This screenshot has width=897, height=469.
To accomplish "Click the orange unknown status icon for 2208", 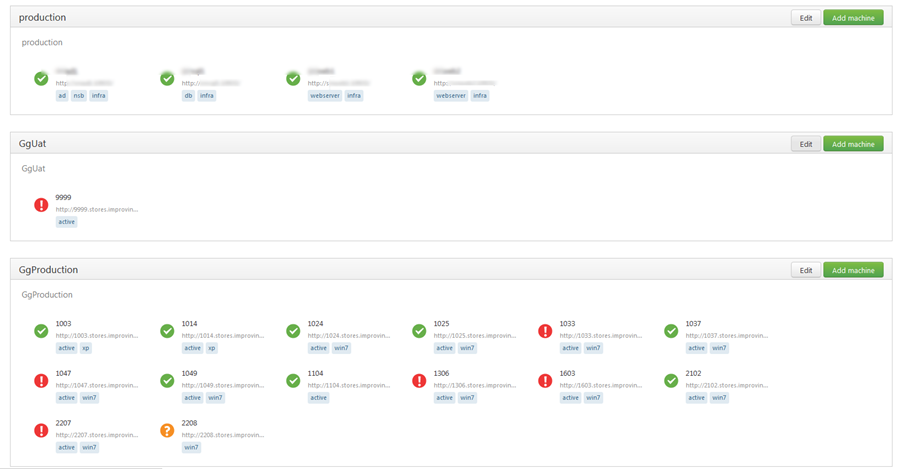I will pos(167,430).
